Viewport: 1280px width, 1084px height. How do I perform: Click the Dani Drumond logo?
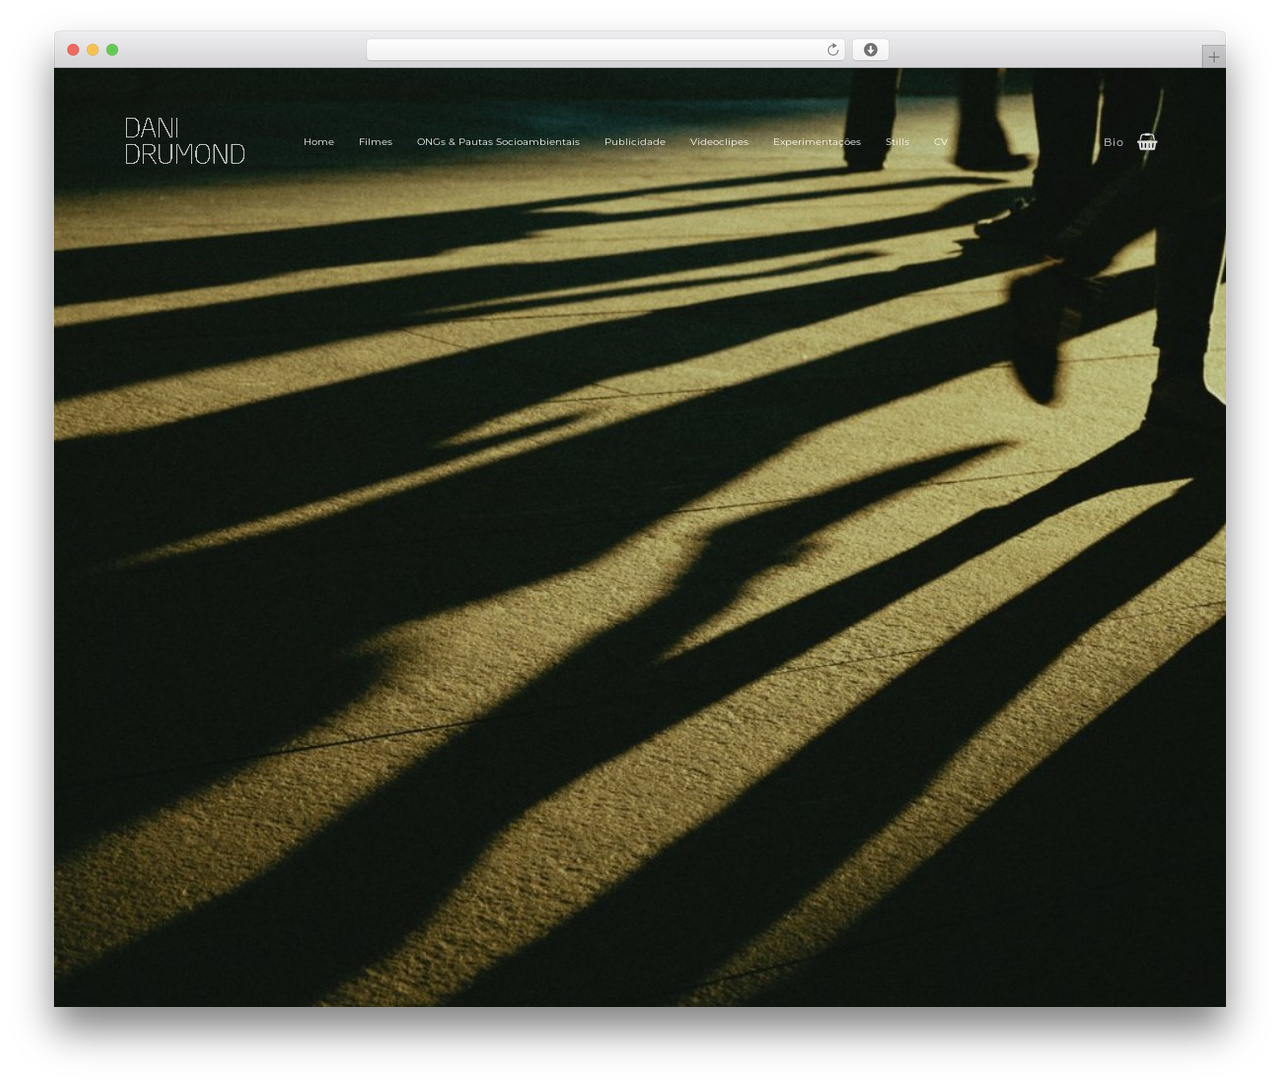(184, 141)
